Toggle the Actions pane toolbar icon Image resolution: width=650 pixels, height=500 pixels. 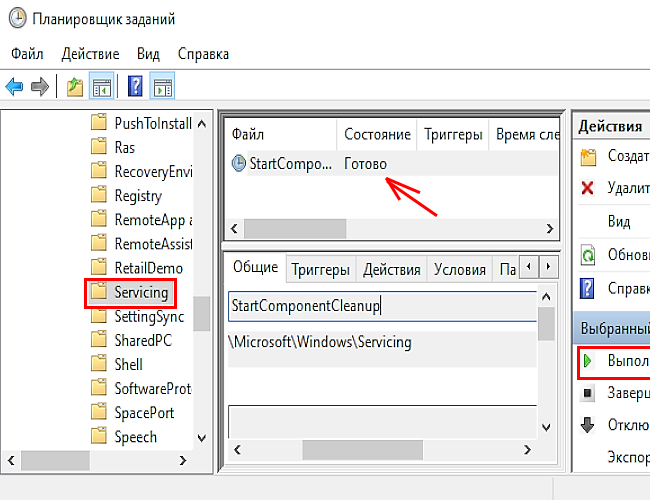[162, 87]
